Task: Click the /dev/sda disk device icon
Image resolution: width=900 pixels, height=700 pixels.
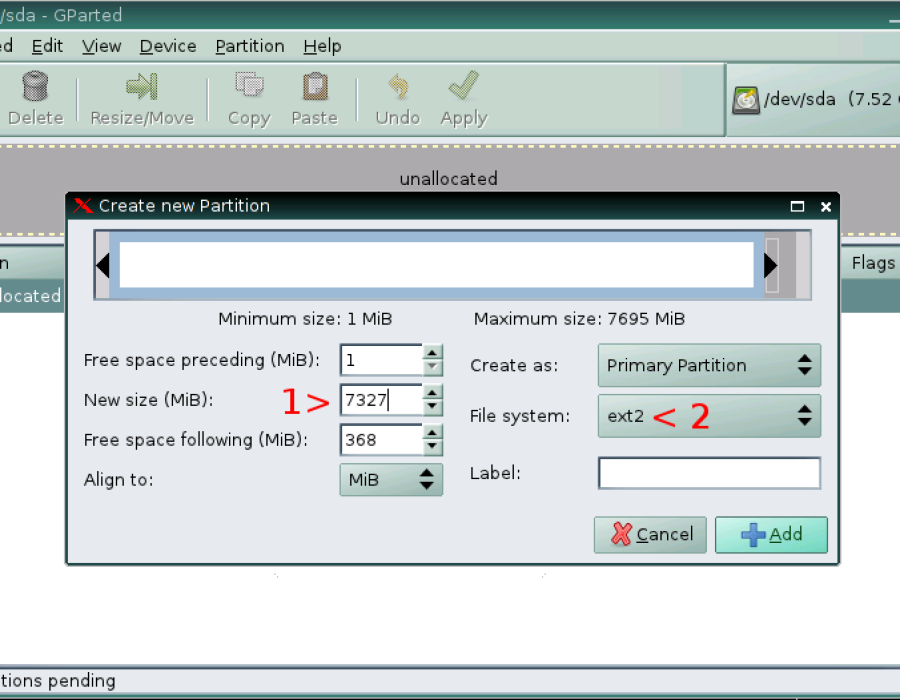Action: 746,100
